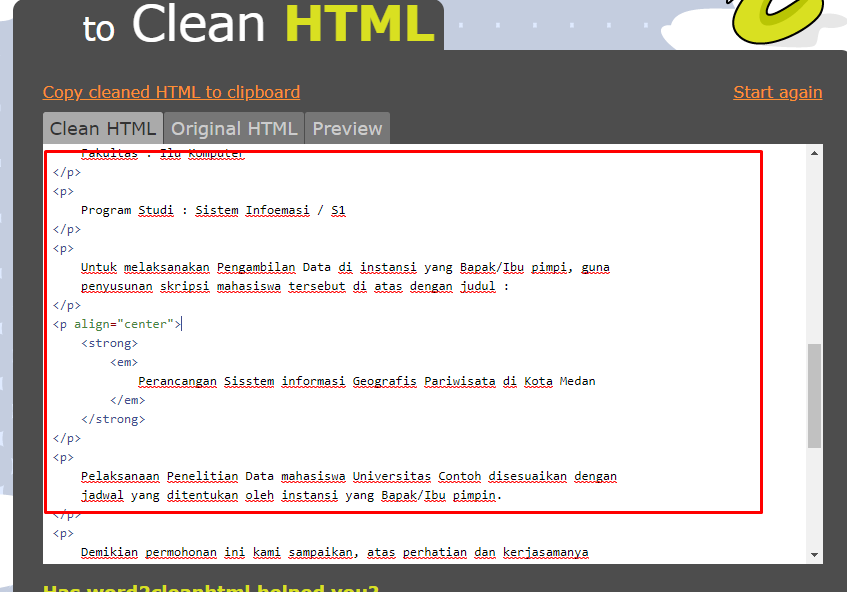Select the line containing p align="center"
The width and height of the screenshot is (847, 592).
pos(116,323)
